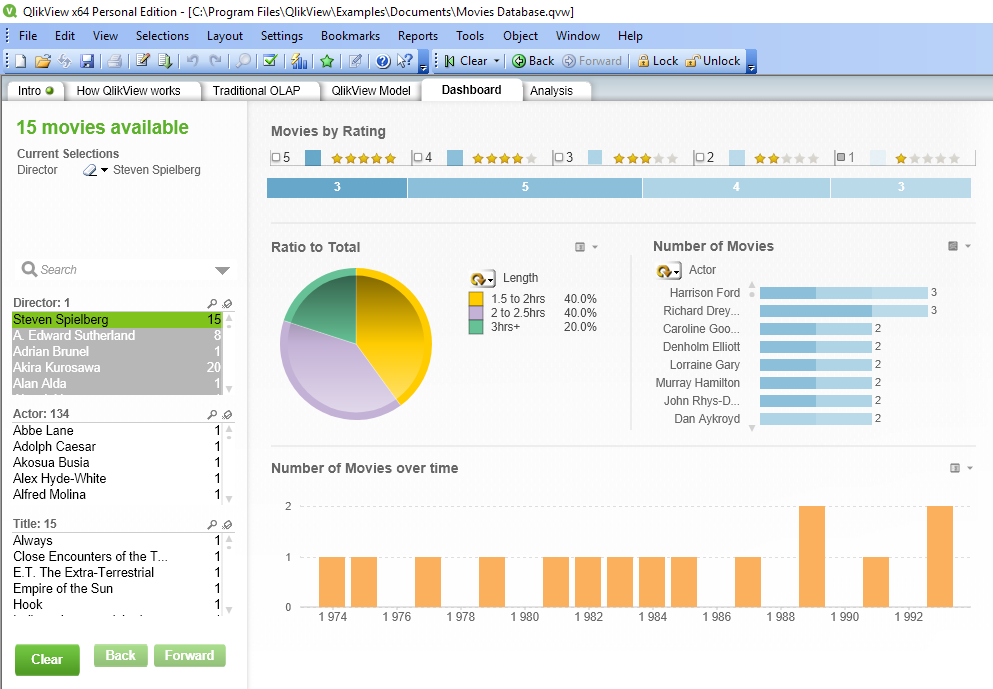Viewport: 993px width, 689px height.
Task: Create a new document from the toolbar
Action: pos(21,61)
